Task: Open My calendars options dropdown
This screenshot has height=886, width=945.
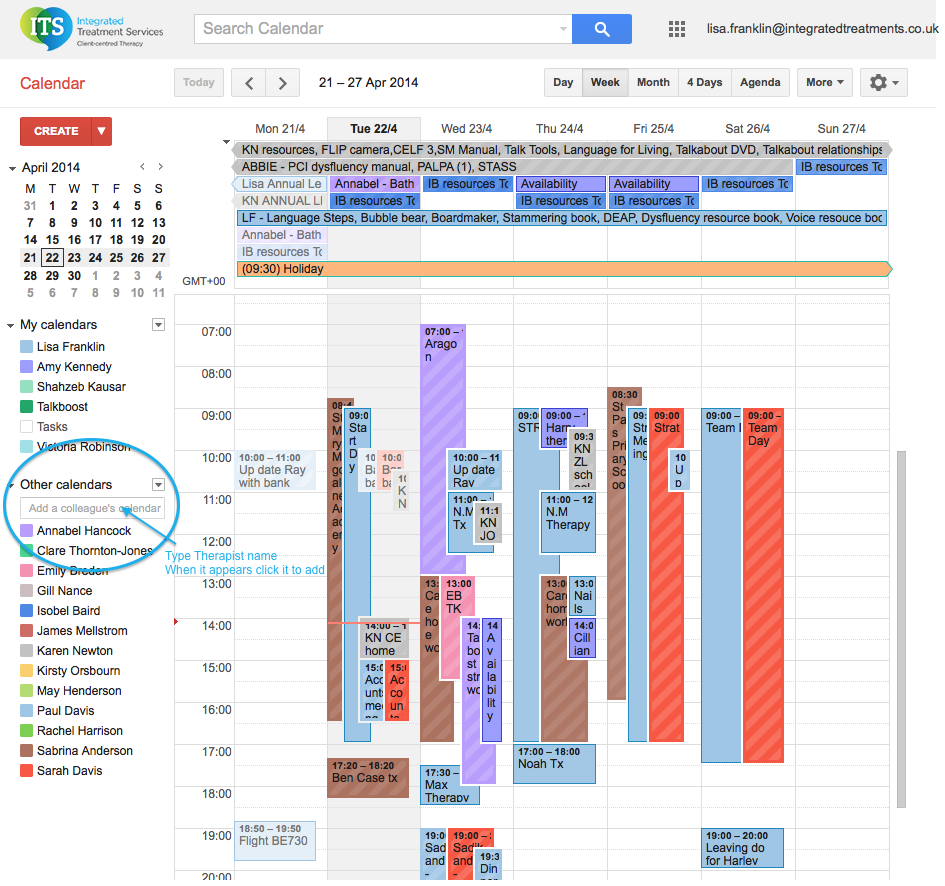Action: pos(158,325)
